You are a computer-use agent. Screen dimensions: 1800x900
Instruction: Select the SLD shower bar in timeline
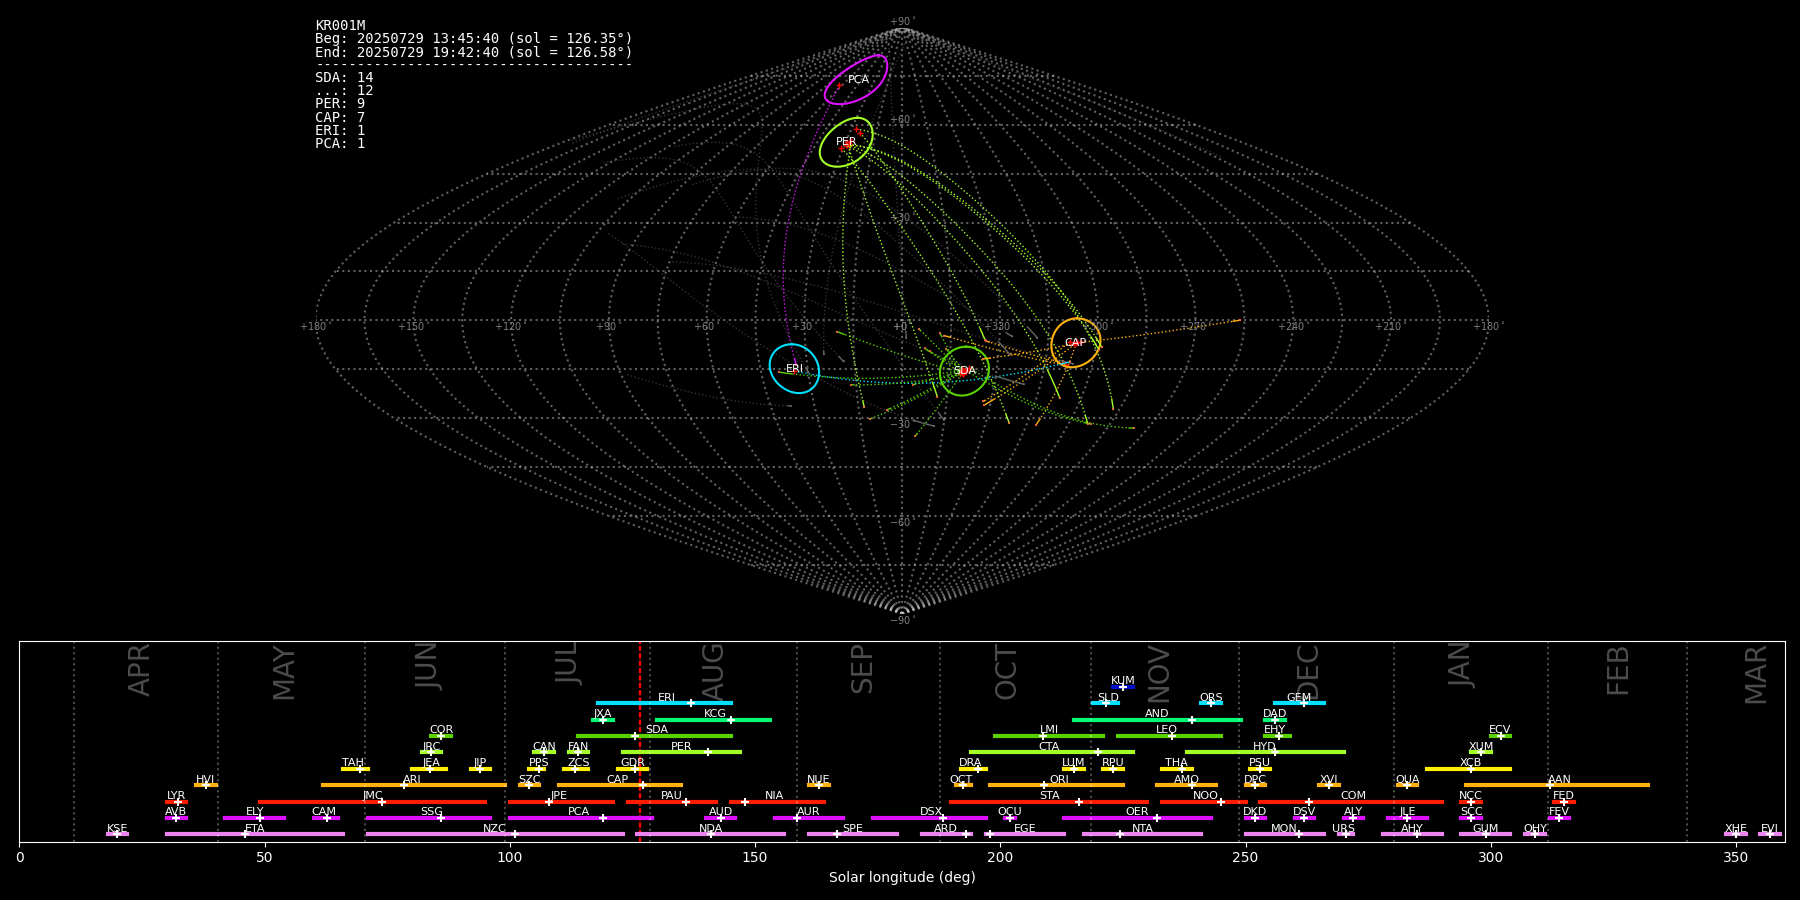pyautogui.click(x=1105, y=703)
